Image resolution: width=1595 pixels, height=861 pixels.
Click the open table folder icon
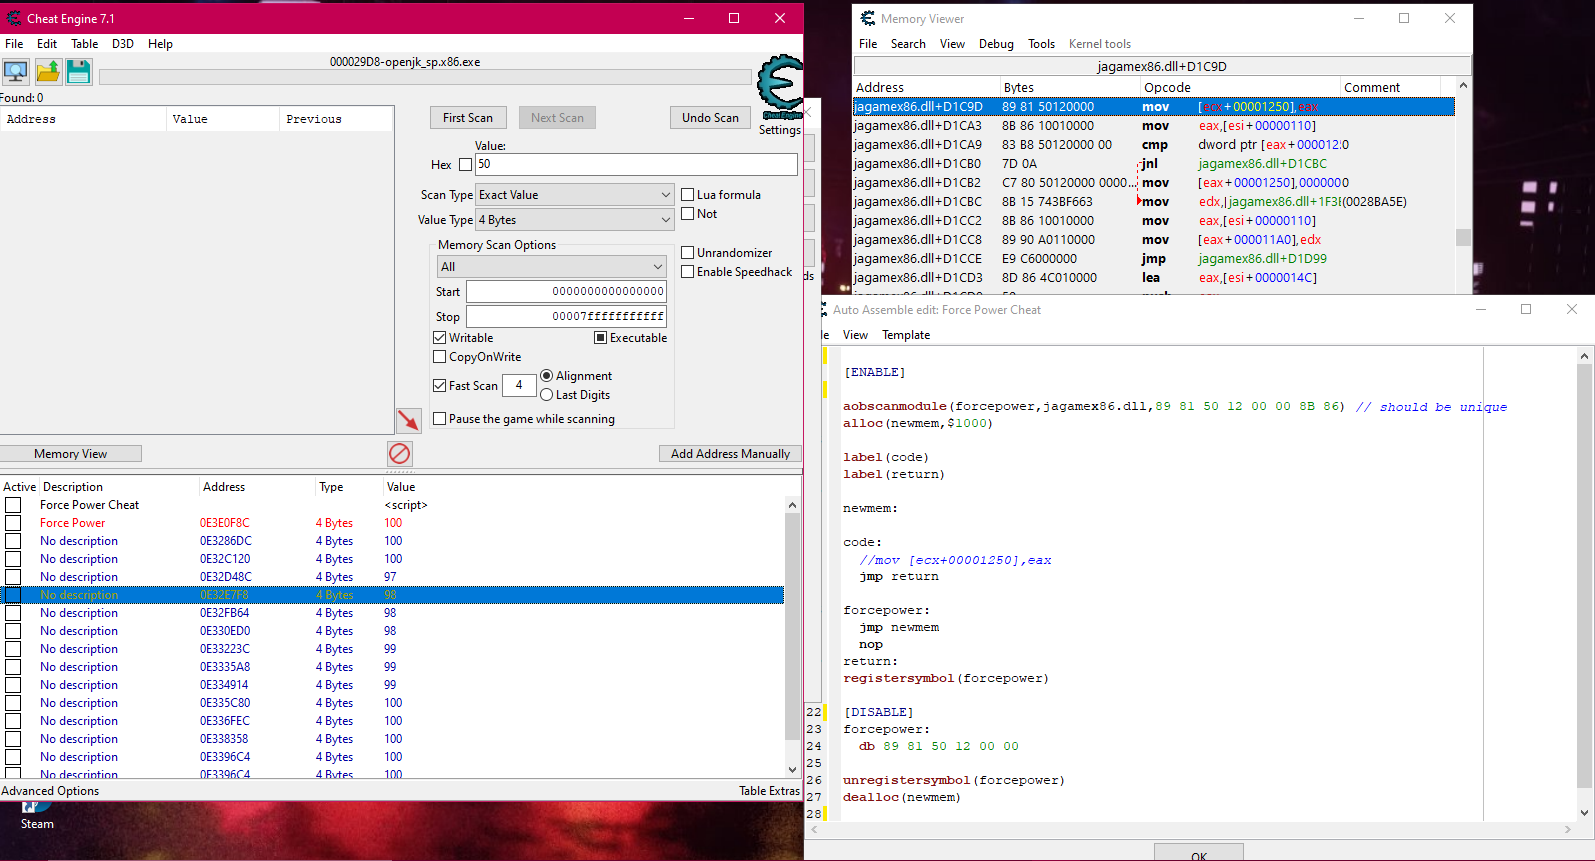[48, 72]
